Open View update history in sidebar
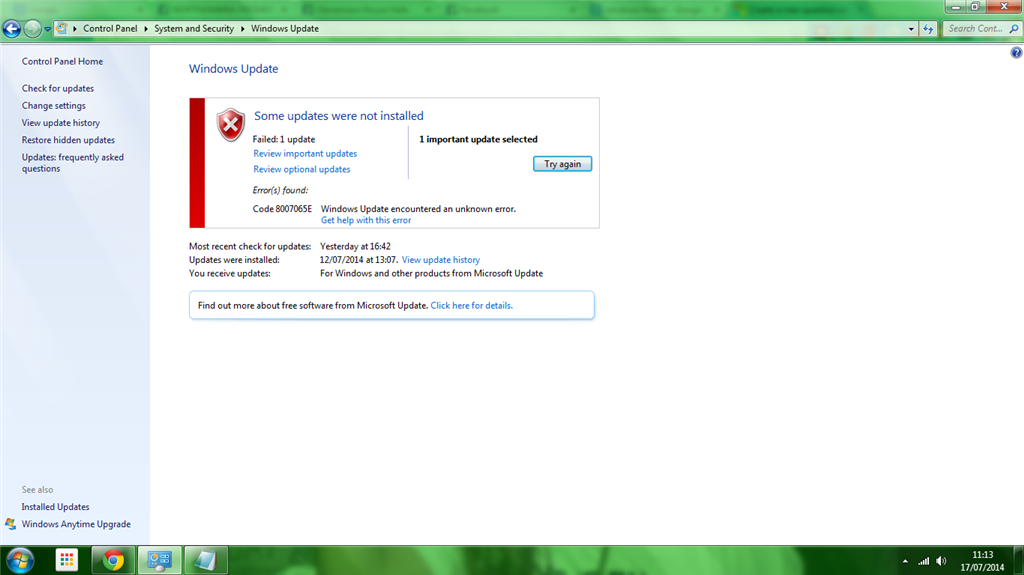 [x=61, y=123]
